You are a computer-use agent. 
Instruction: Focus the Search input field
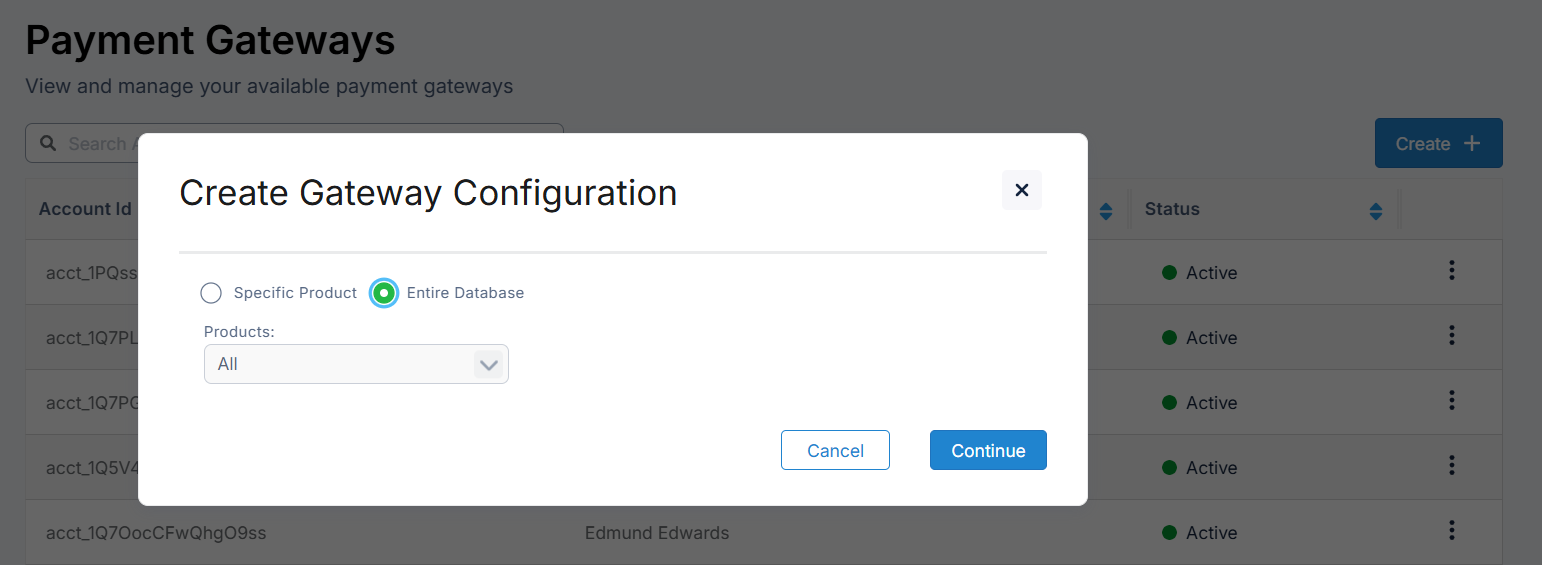(97, 144)
